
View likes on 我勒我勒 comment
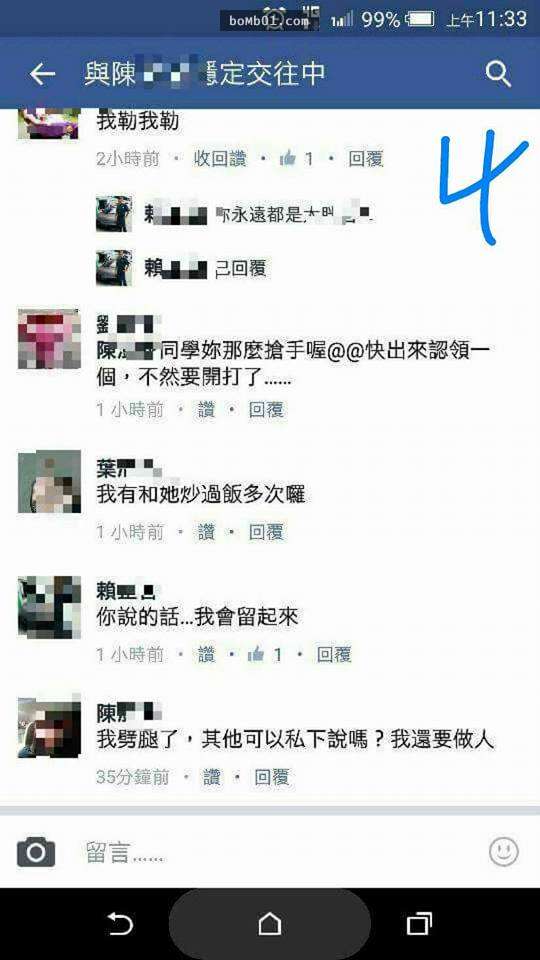click(297, 159)
